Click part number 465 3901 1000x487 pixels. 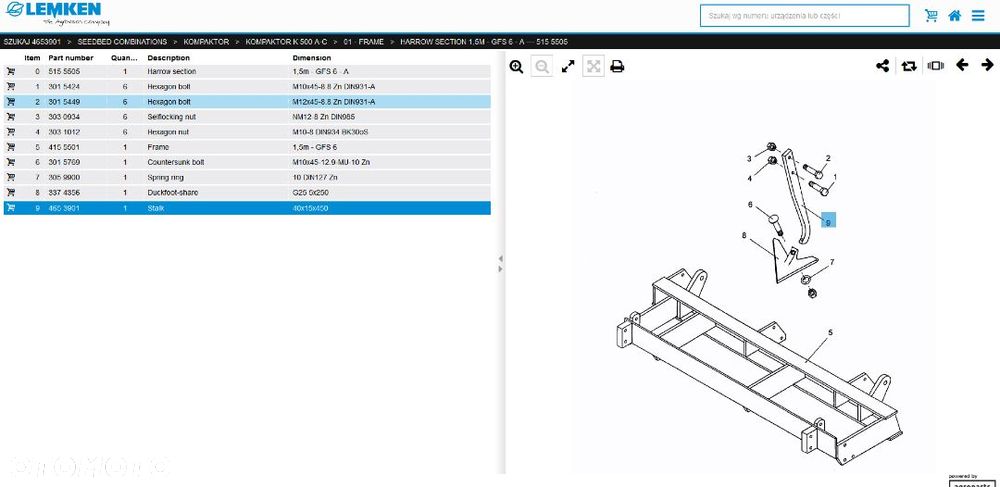64,208
